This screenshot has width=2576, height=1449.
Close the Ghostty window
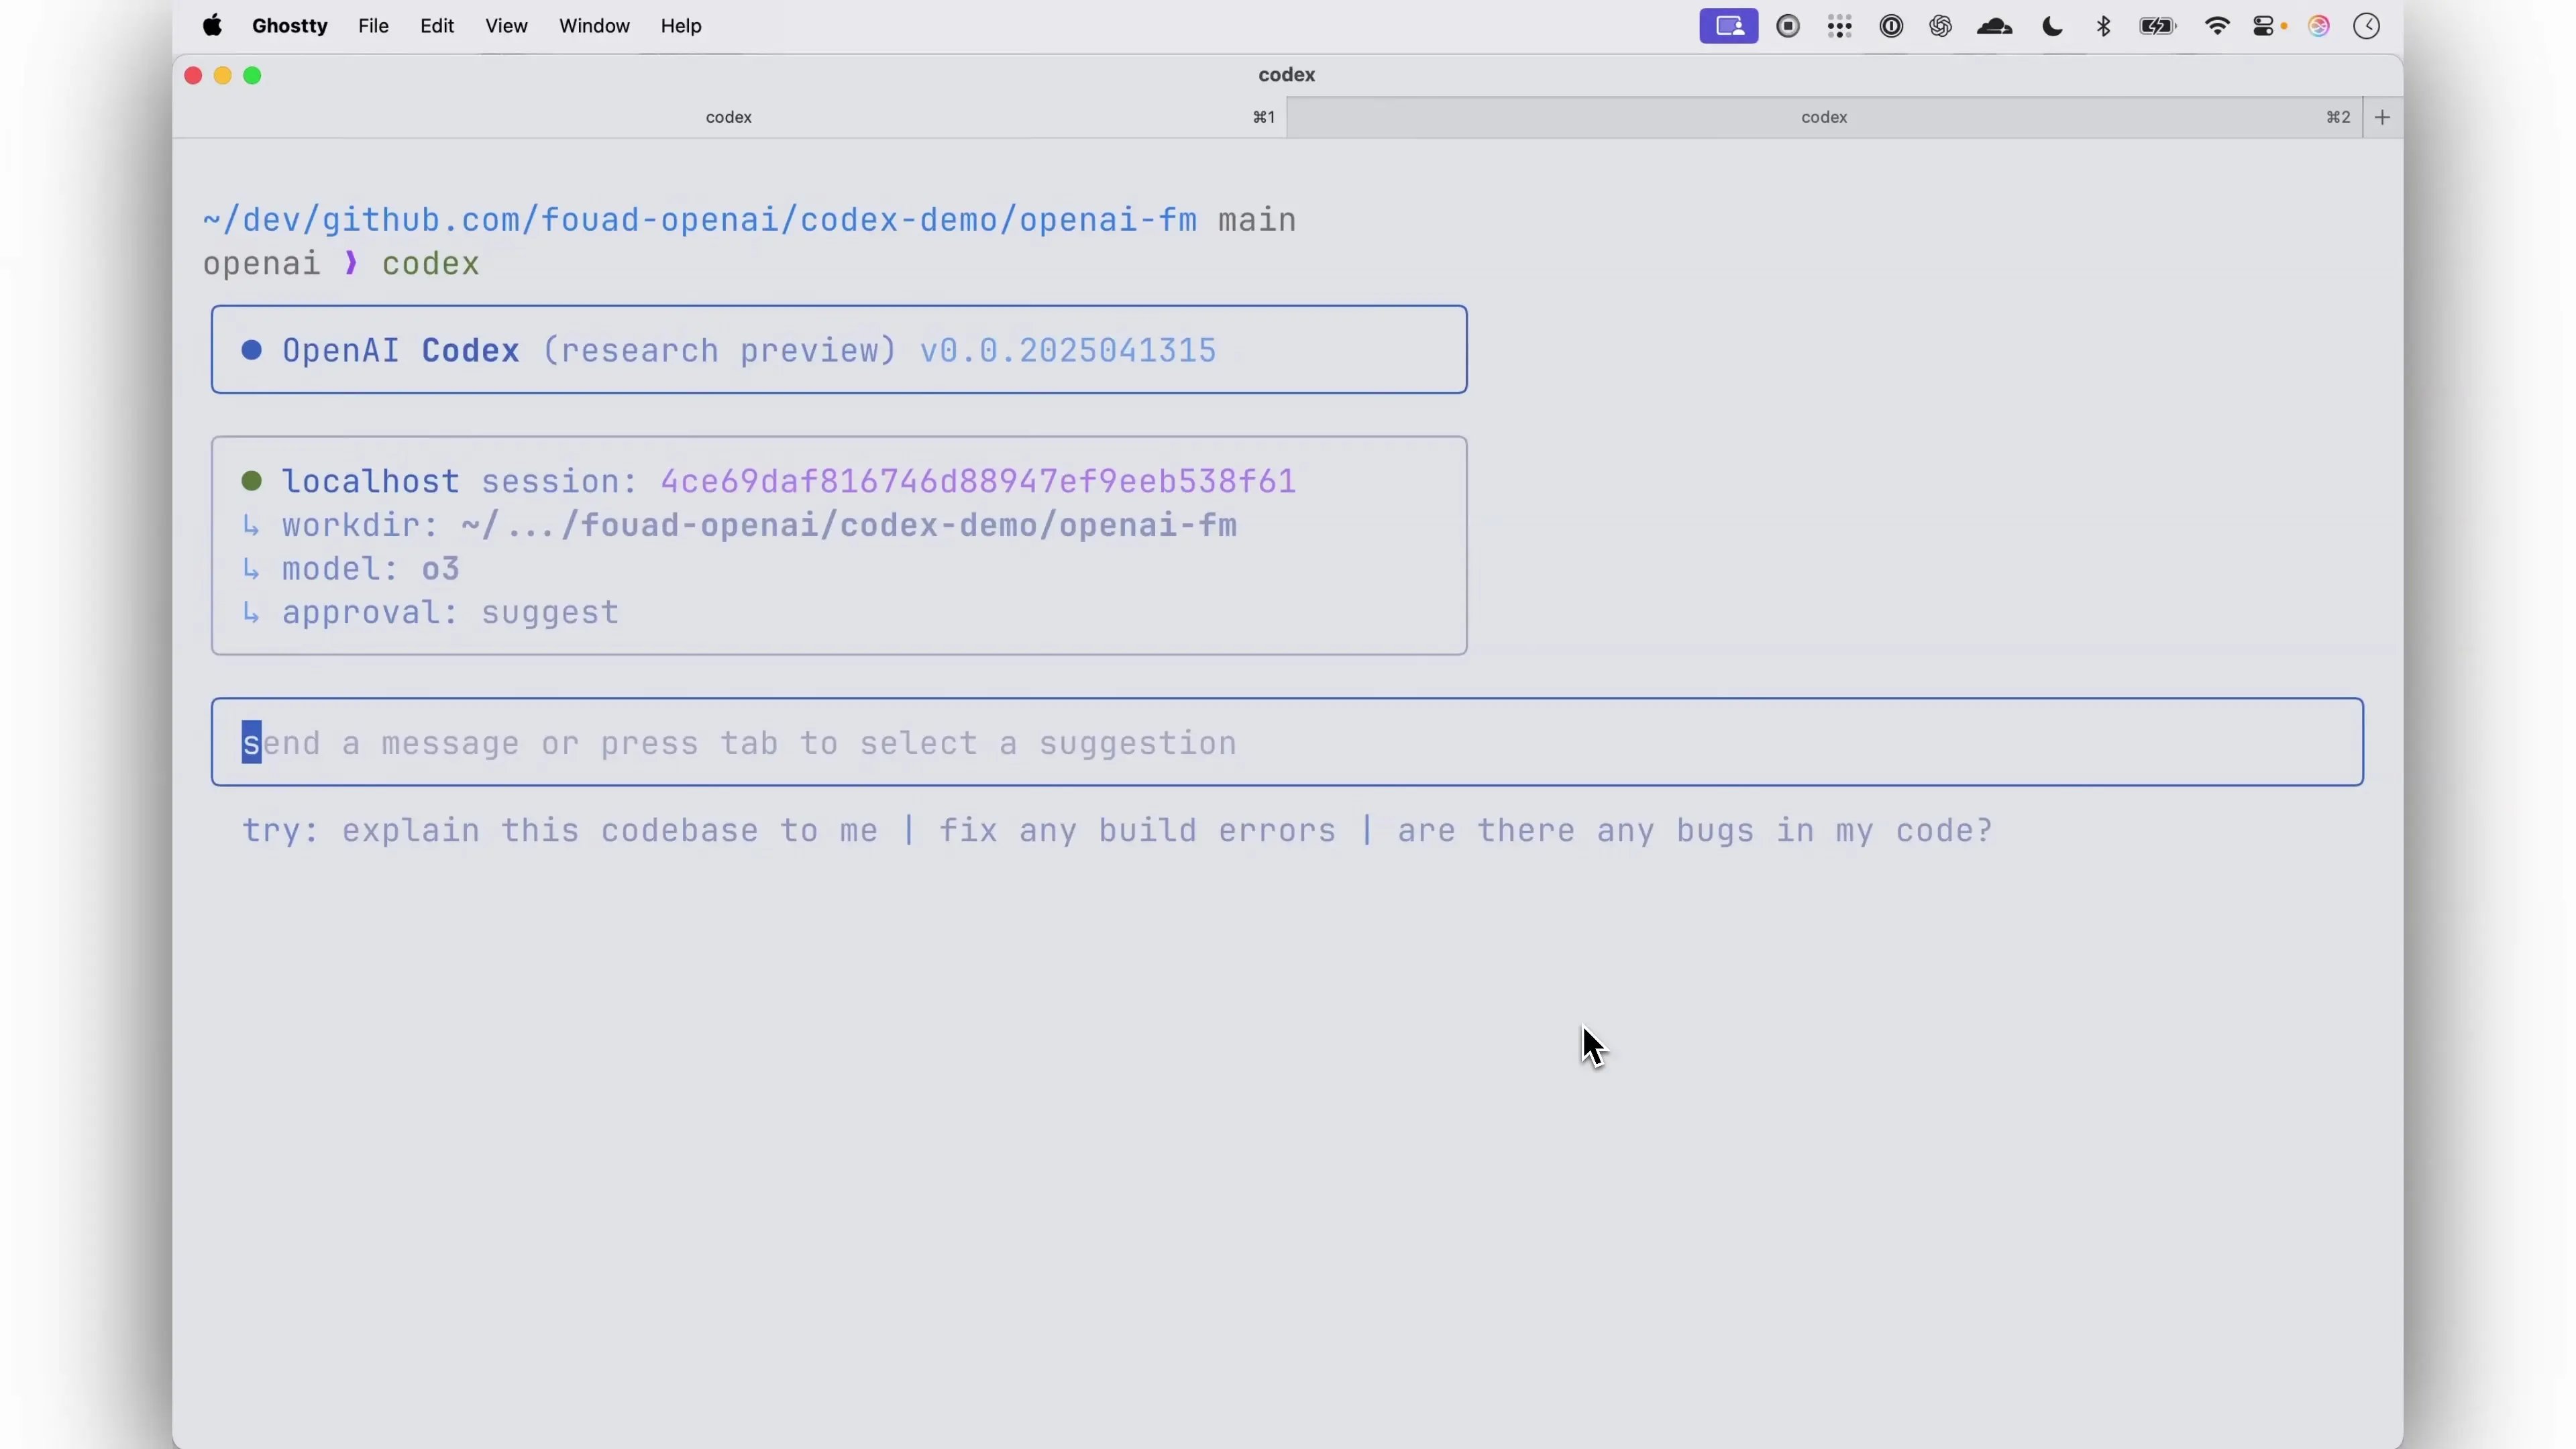point(193,75)
